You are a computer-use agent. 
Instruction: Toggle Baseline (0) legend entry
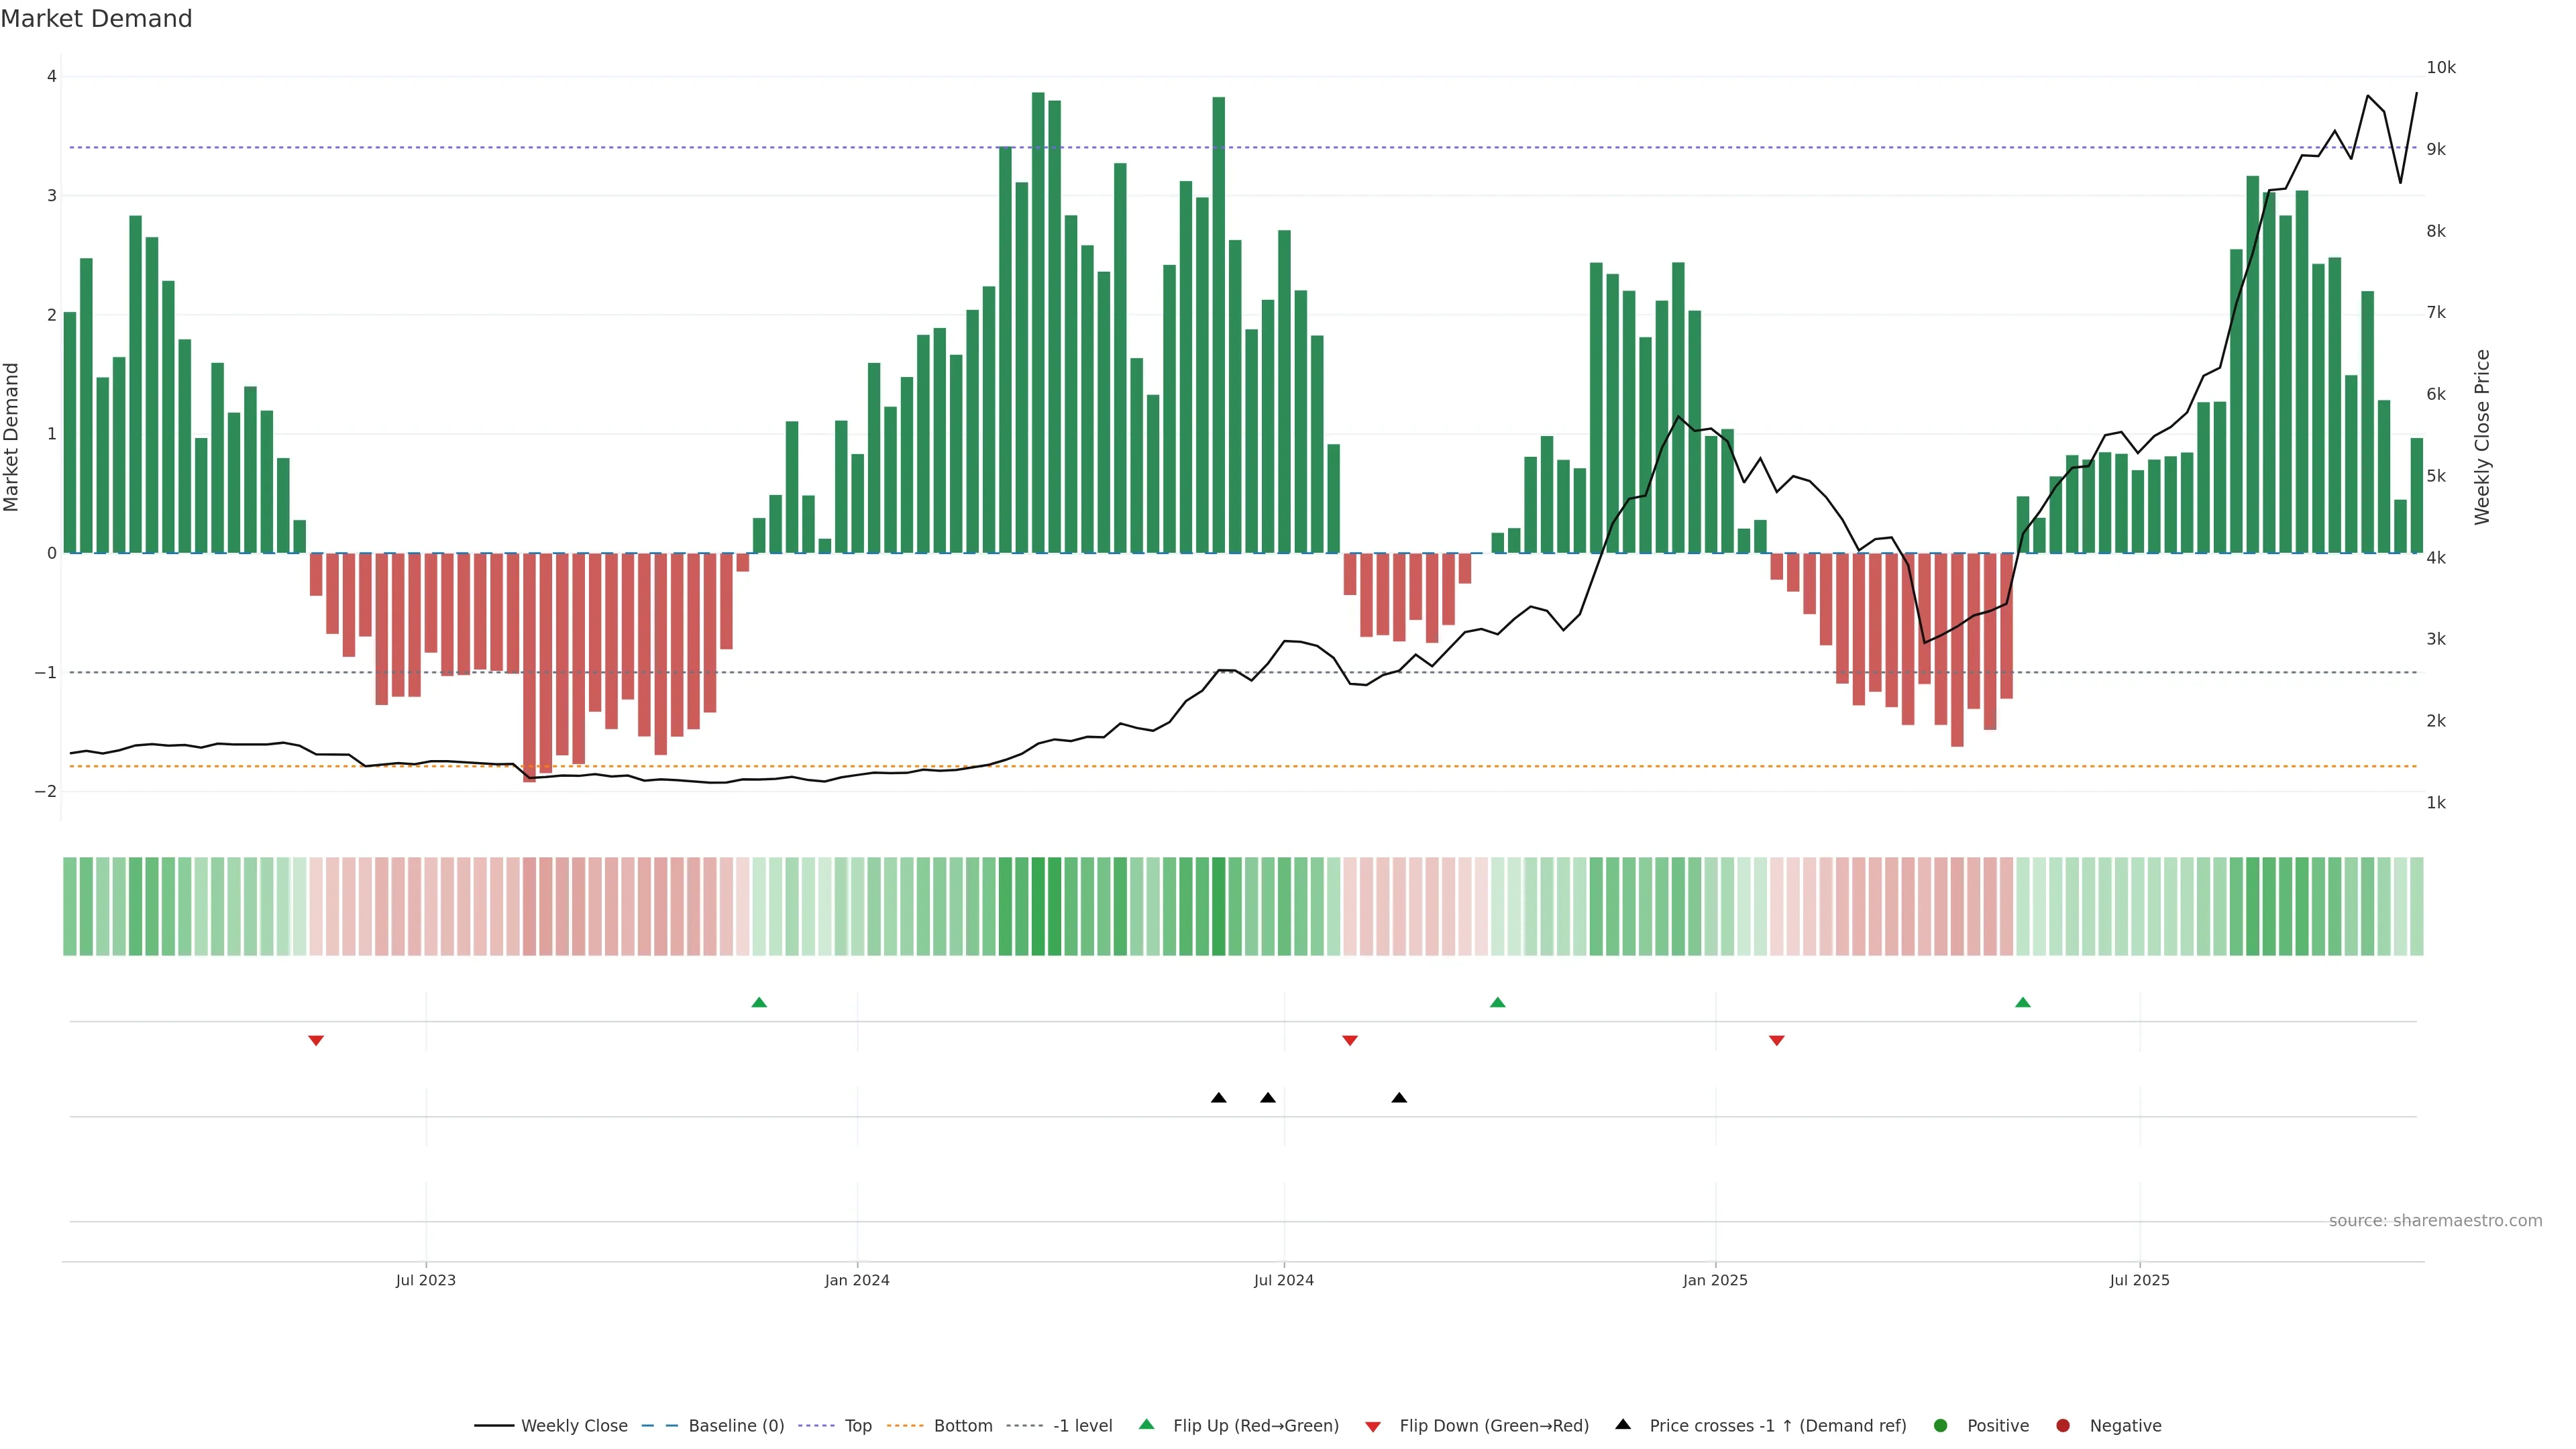click(736, 1425)
